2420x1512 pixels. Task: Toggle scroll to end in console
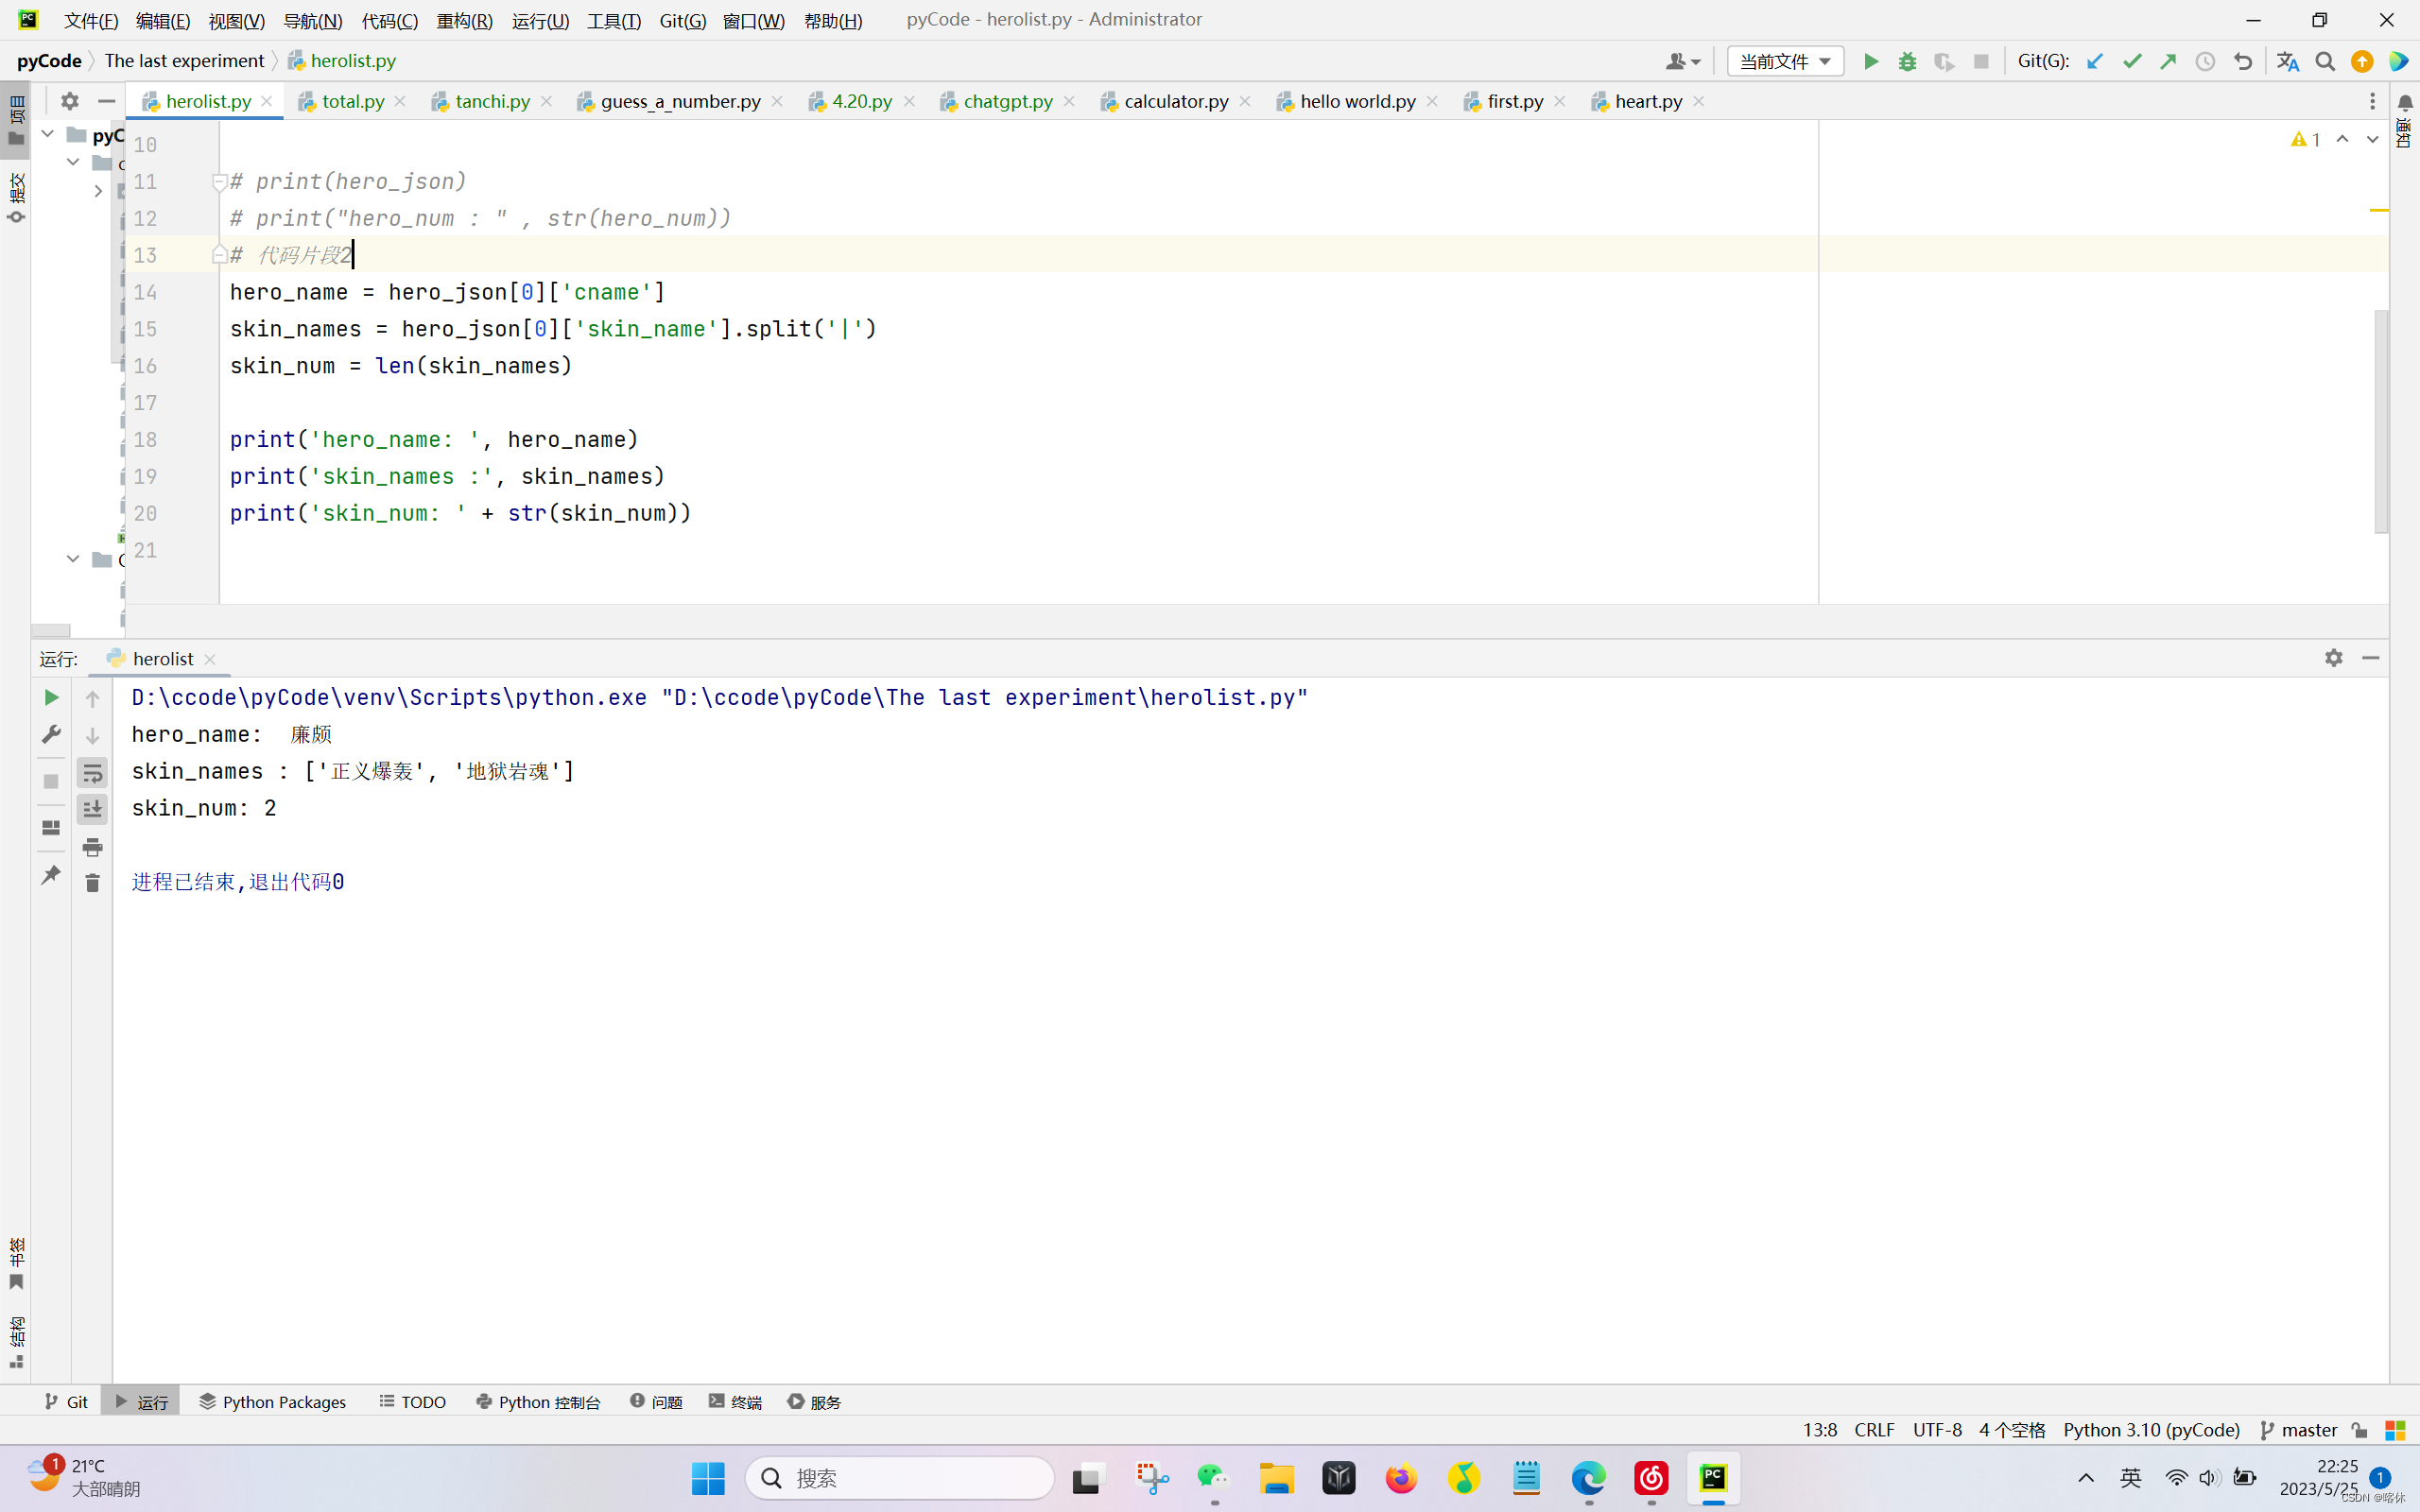click(92, 809)
